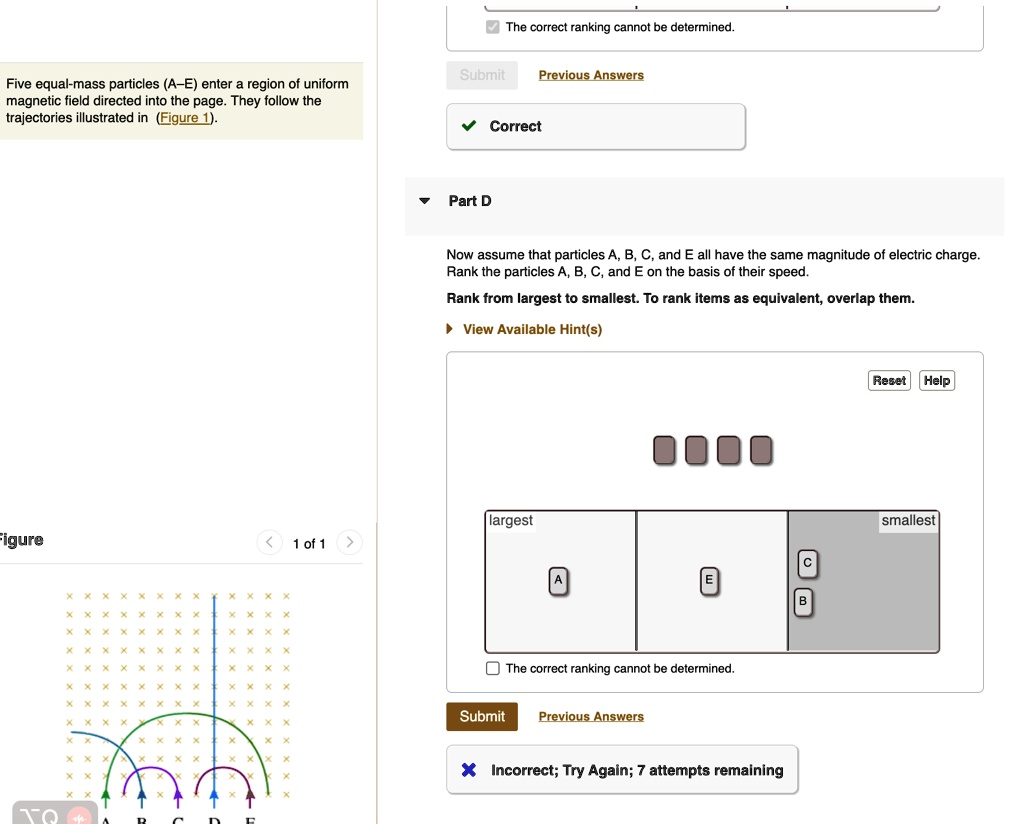
Task: Check Part D 'ranking cannot be determined' box
Action: [493, 669]
